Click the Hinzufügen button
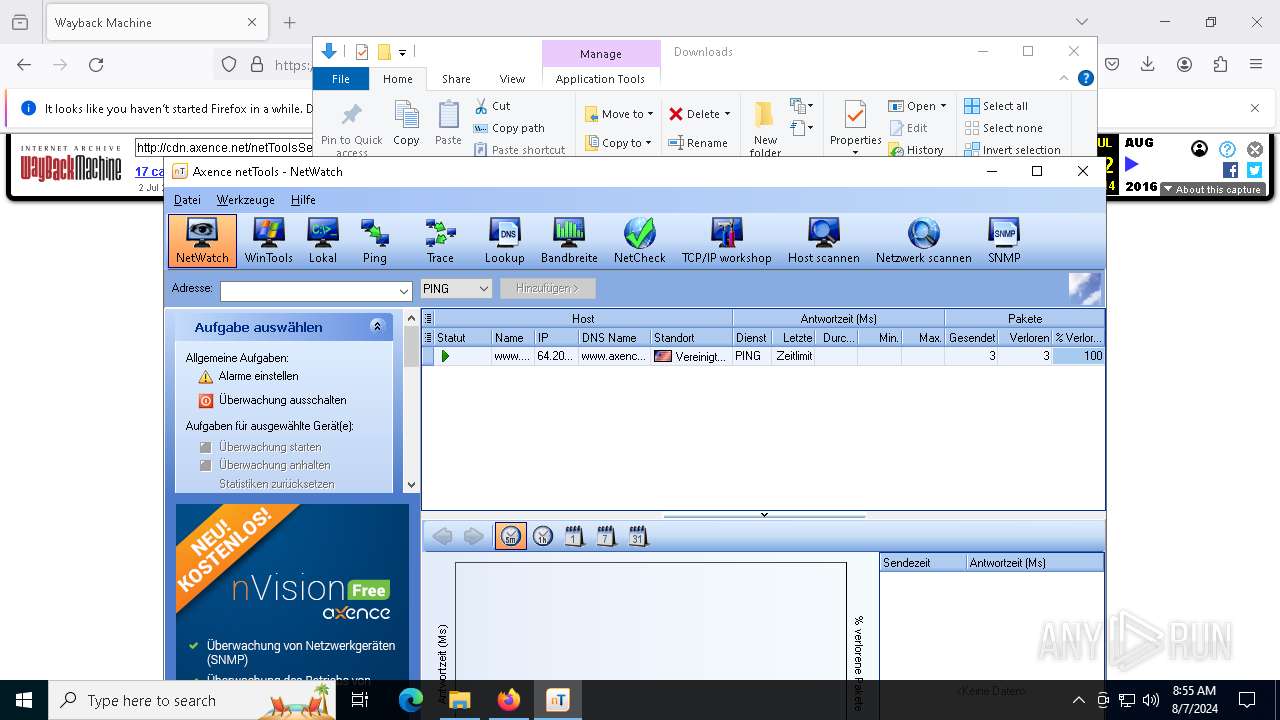This screenshot has width=1280, height=720. tap(547, 289)
